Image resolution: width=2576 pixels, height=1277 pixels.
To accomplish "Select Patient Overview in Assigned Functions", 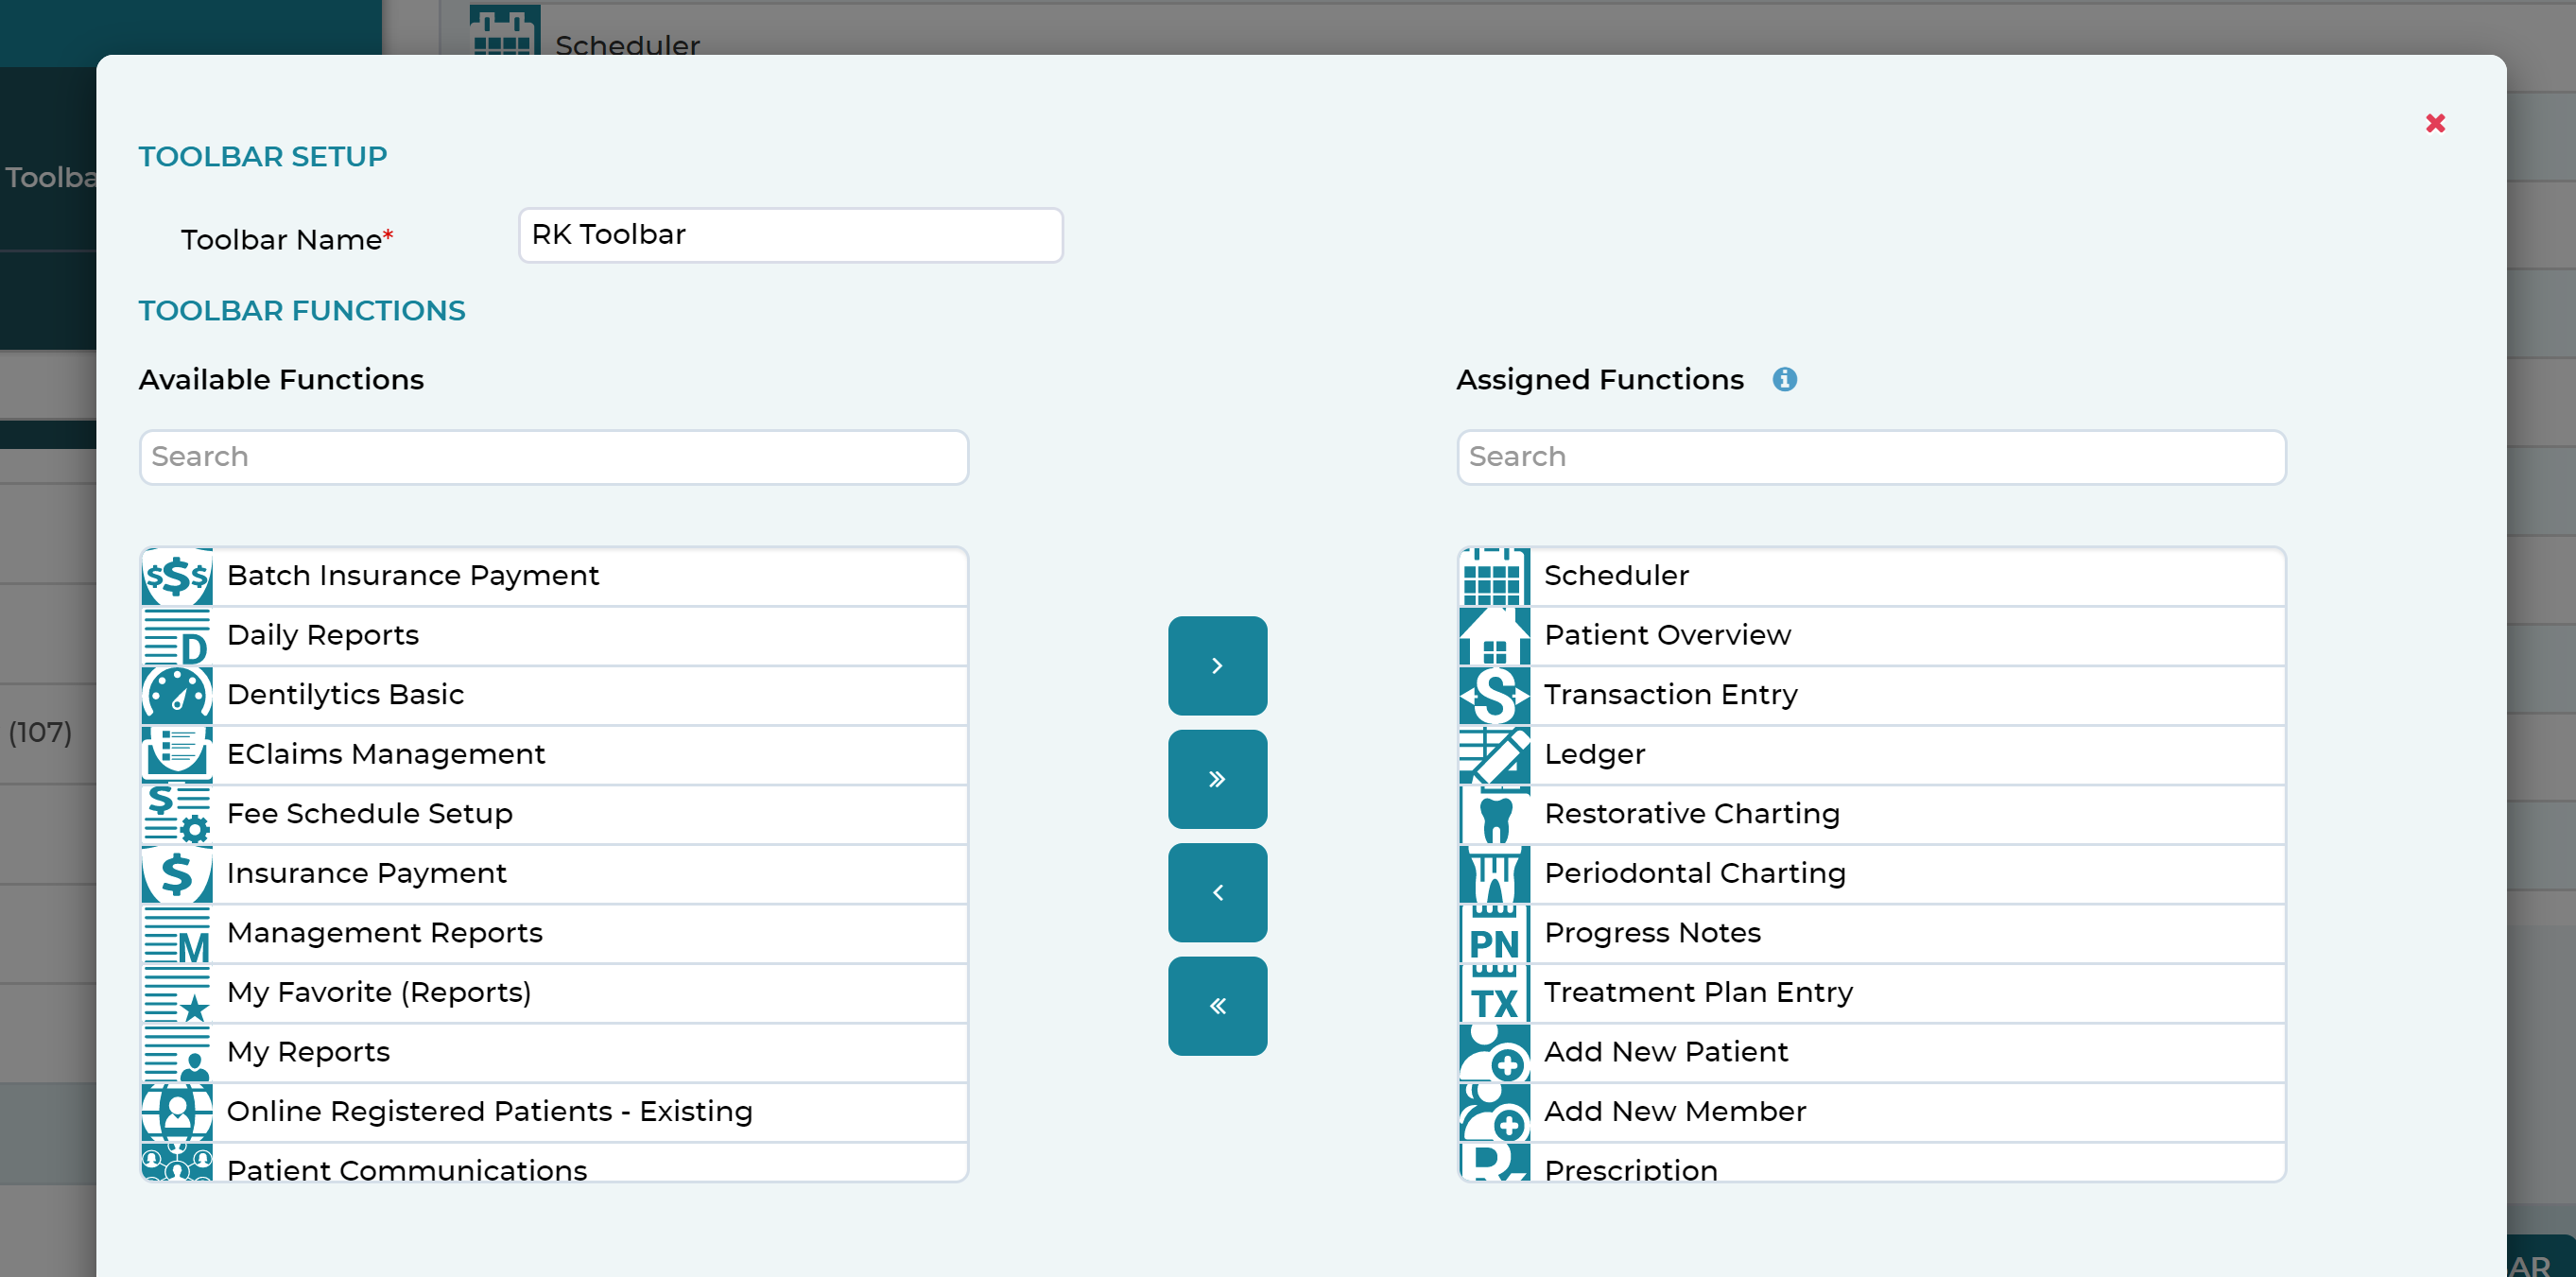I will click(1871, 636).
